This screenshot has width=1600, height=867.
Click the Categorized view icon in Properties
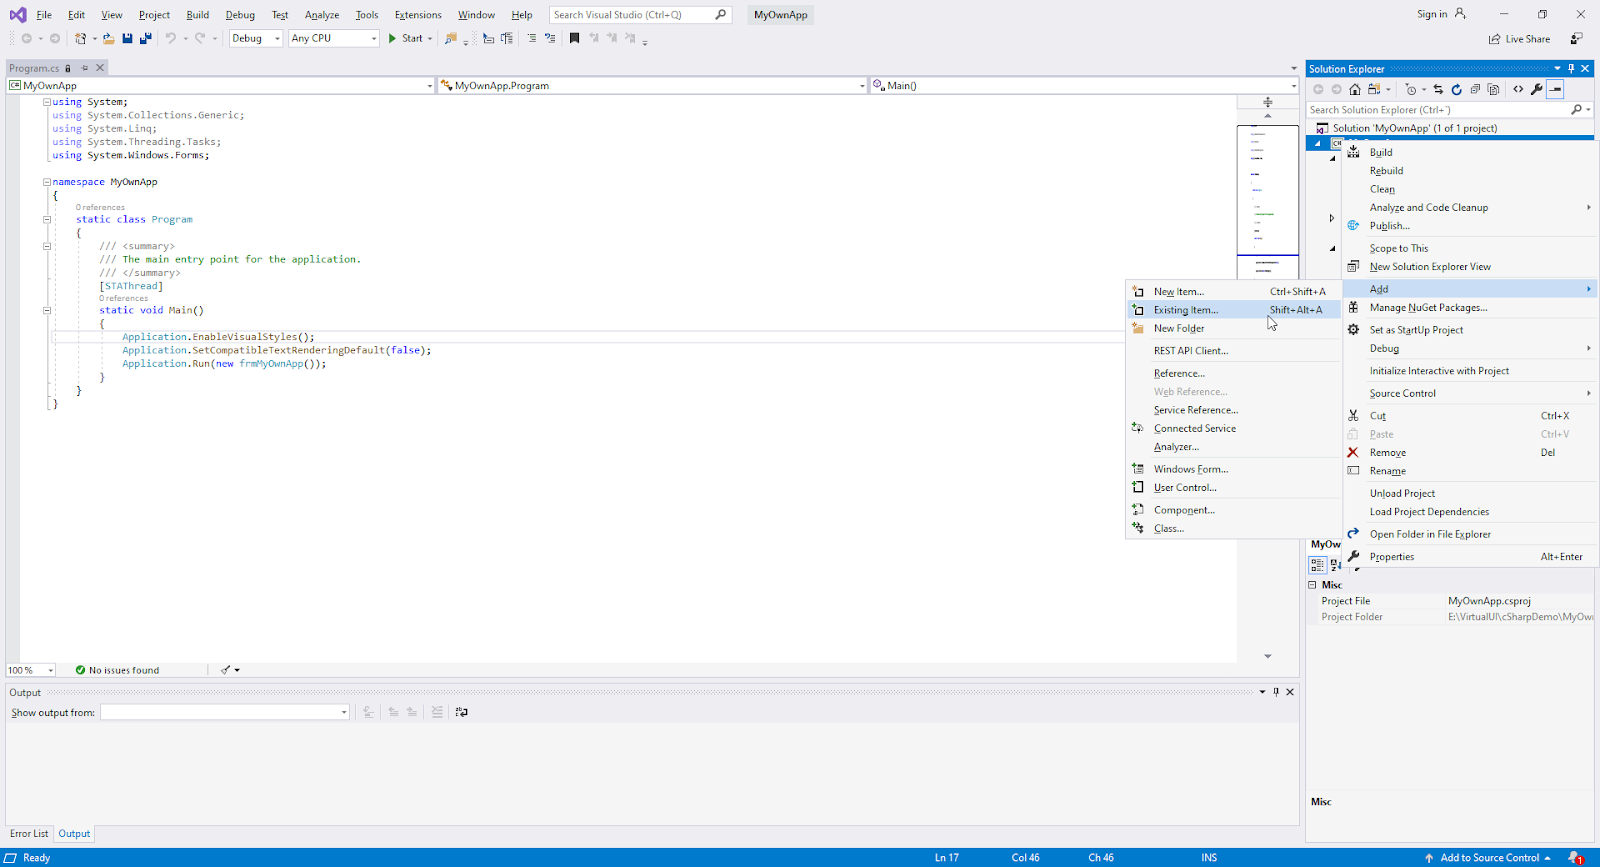1318,565
